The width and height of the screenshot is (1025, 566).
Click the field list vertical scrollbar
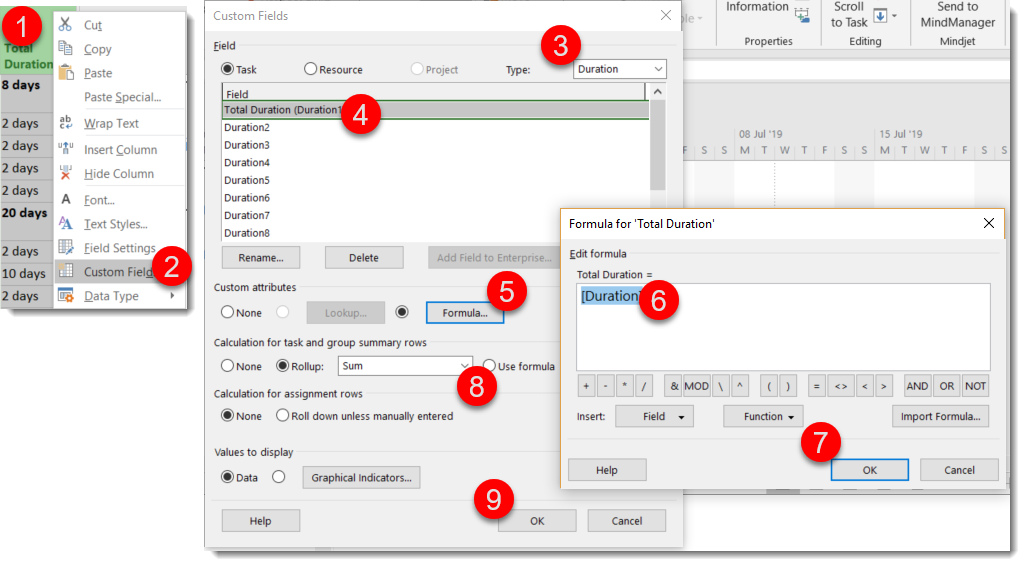tap(657, 150)
